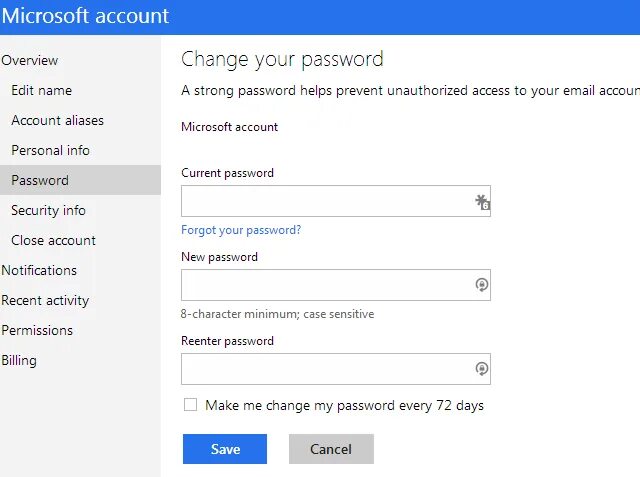Click the Save button
Screen dimensions: 640x477
coord(225,449)
